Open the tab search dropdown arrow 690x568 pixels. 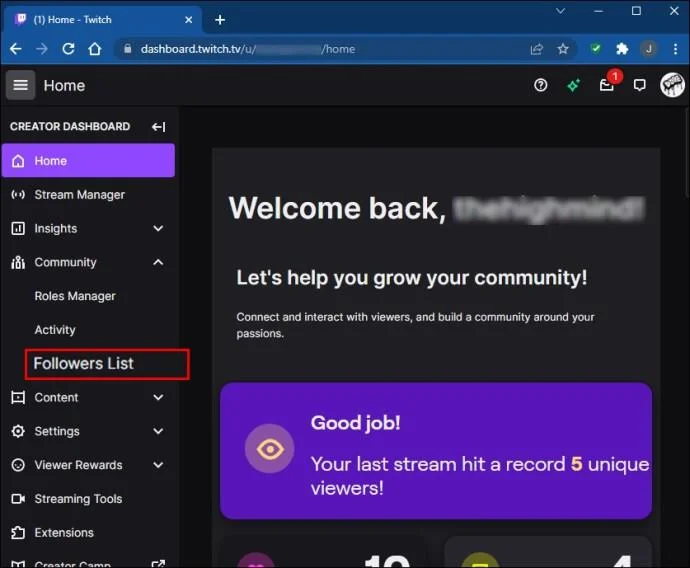(560, 11)
